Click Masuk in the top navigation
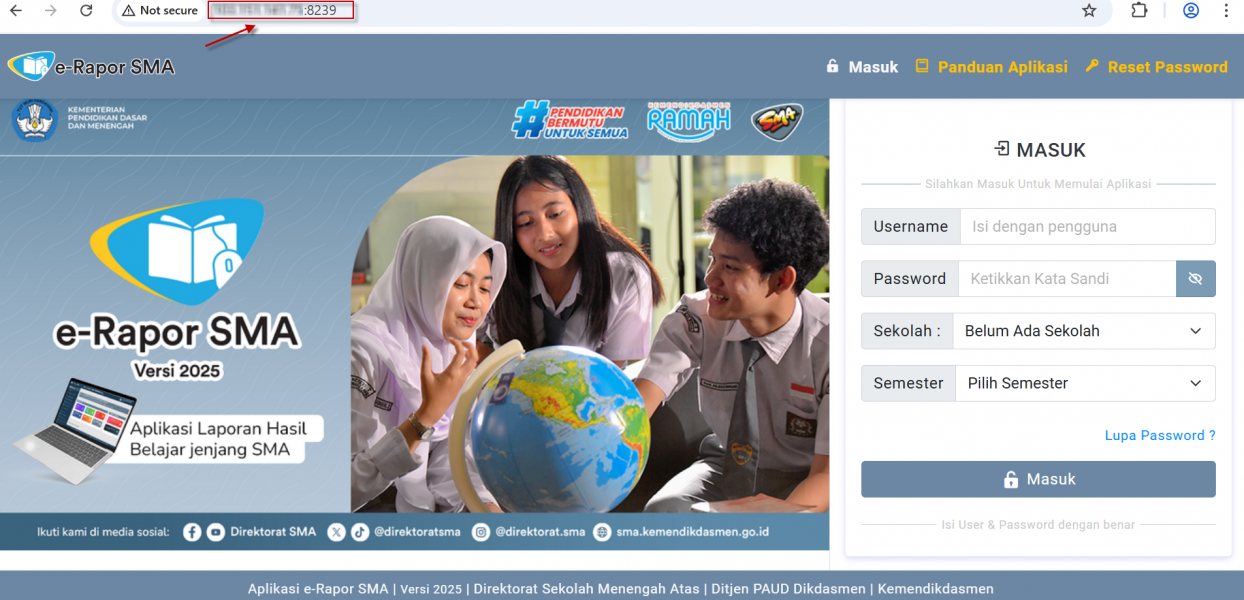This screenshot has height=600, width=1244. [x=862, y=67]
